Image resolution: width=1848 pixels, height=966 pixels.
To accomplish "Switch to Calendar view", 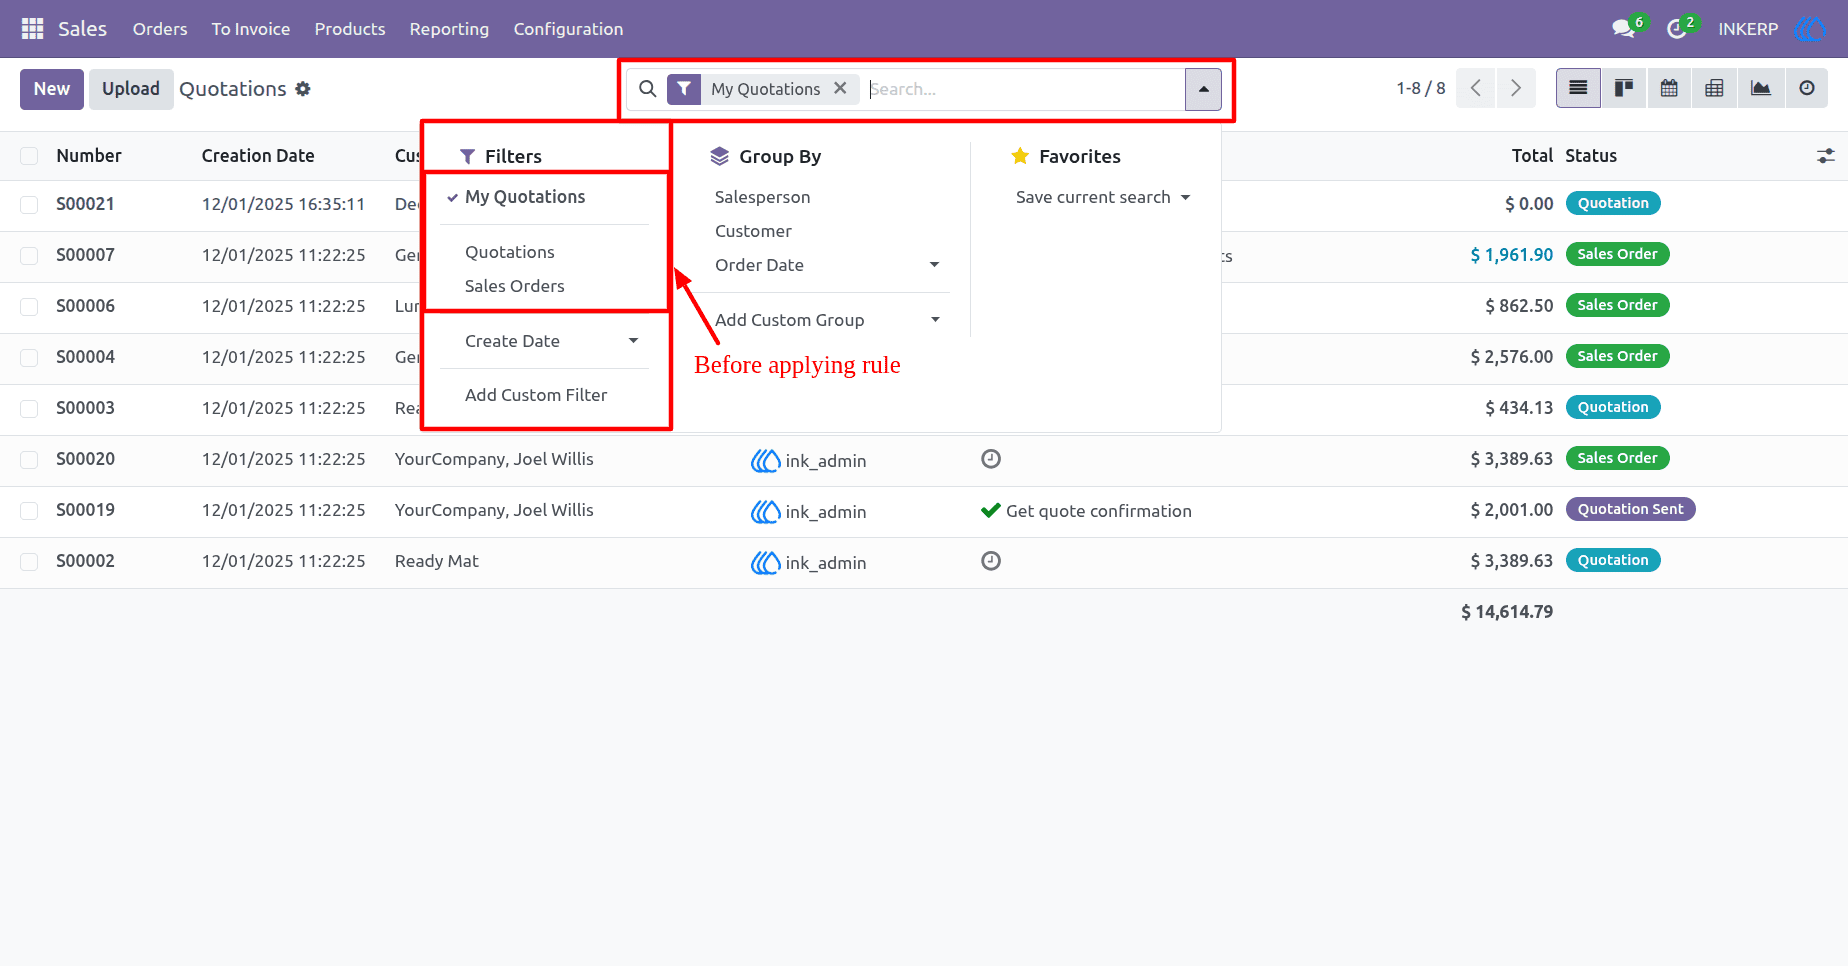I will (x=1669, y=89).
